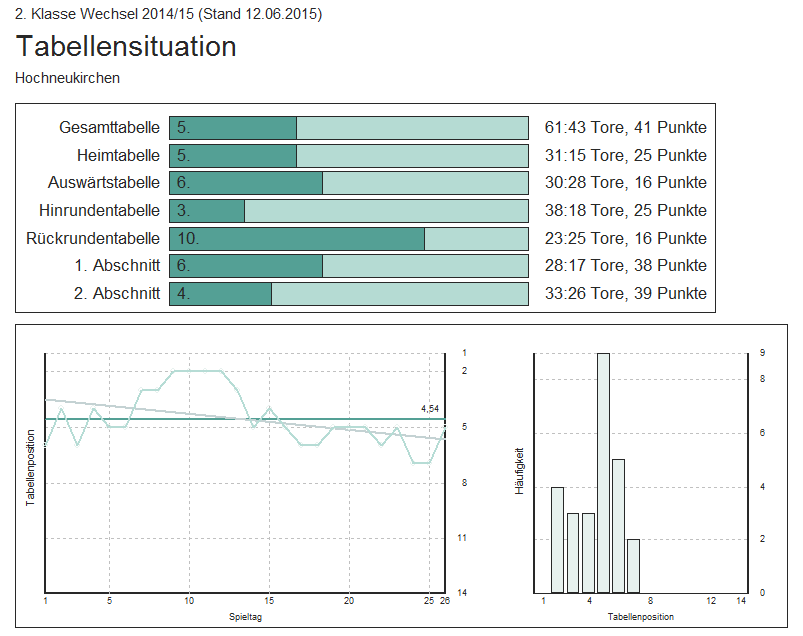803x636 pixels.
Task: Click the Tabellenposition label under the histogram
Action: click(640, 618)
